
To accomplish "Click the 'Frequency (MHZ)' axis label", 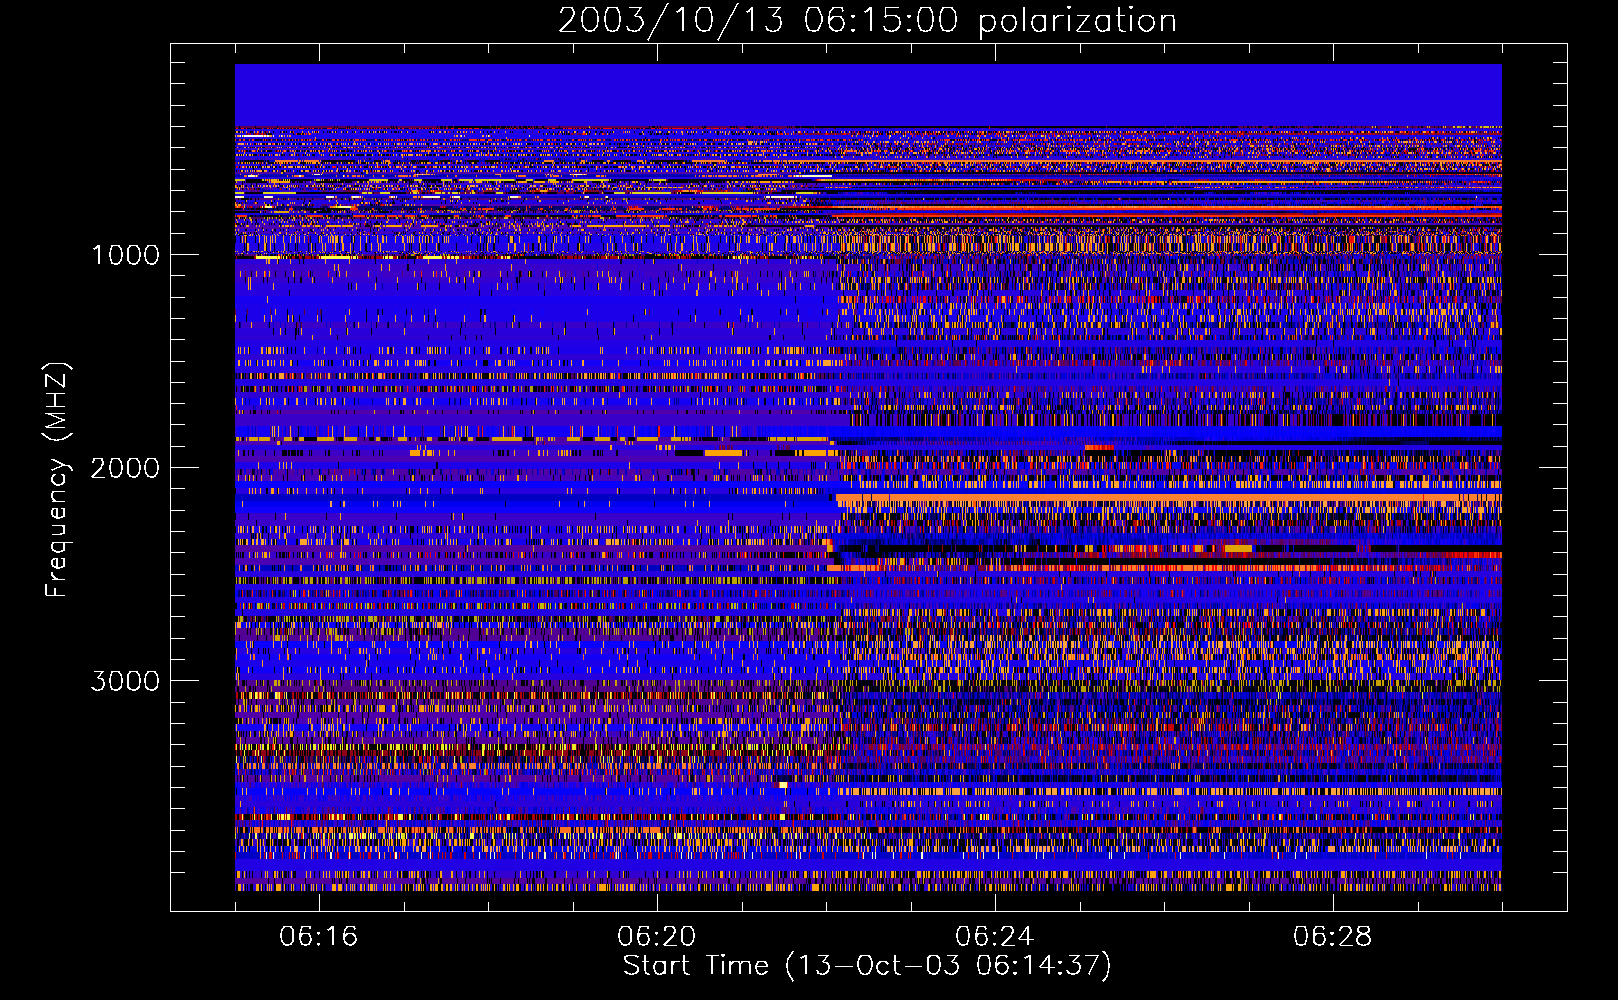I will [x=57, y=480].
